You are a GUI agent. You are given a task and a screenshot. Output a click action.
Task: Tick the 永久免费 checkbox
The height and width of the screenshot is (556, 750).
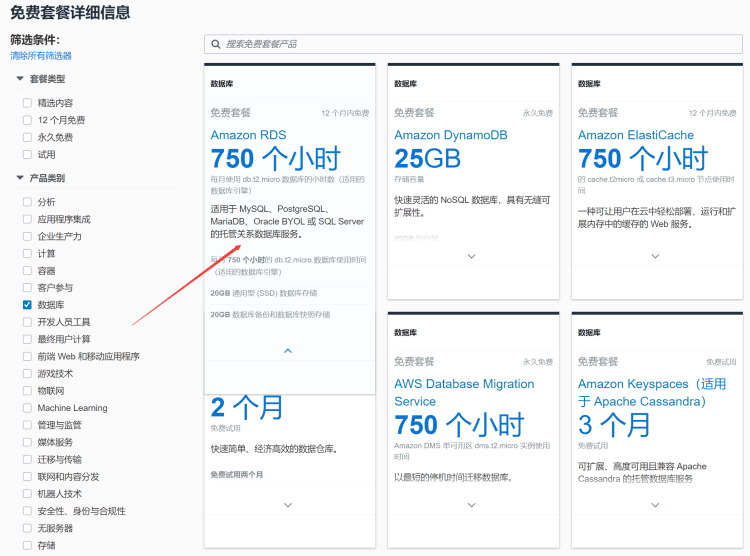point(27,137)
